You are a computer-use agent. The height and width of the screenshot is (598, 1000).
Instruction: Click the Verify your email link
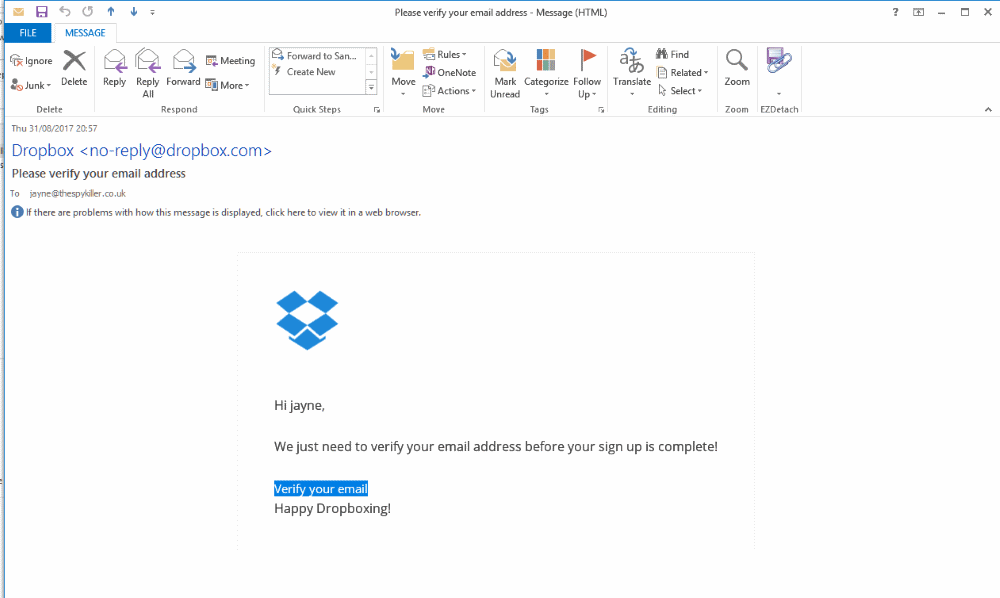[x=321, y=489]
